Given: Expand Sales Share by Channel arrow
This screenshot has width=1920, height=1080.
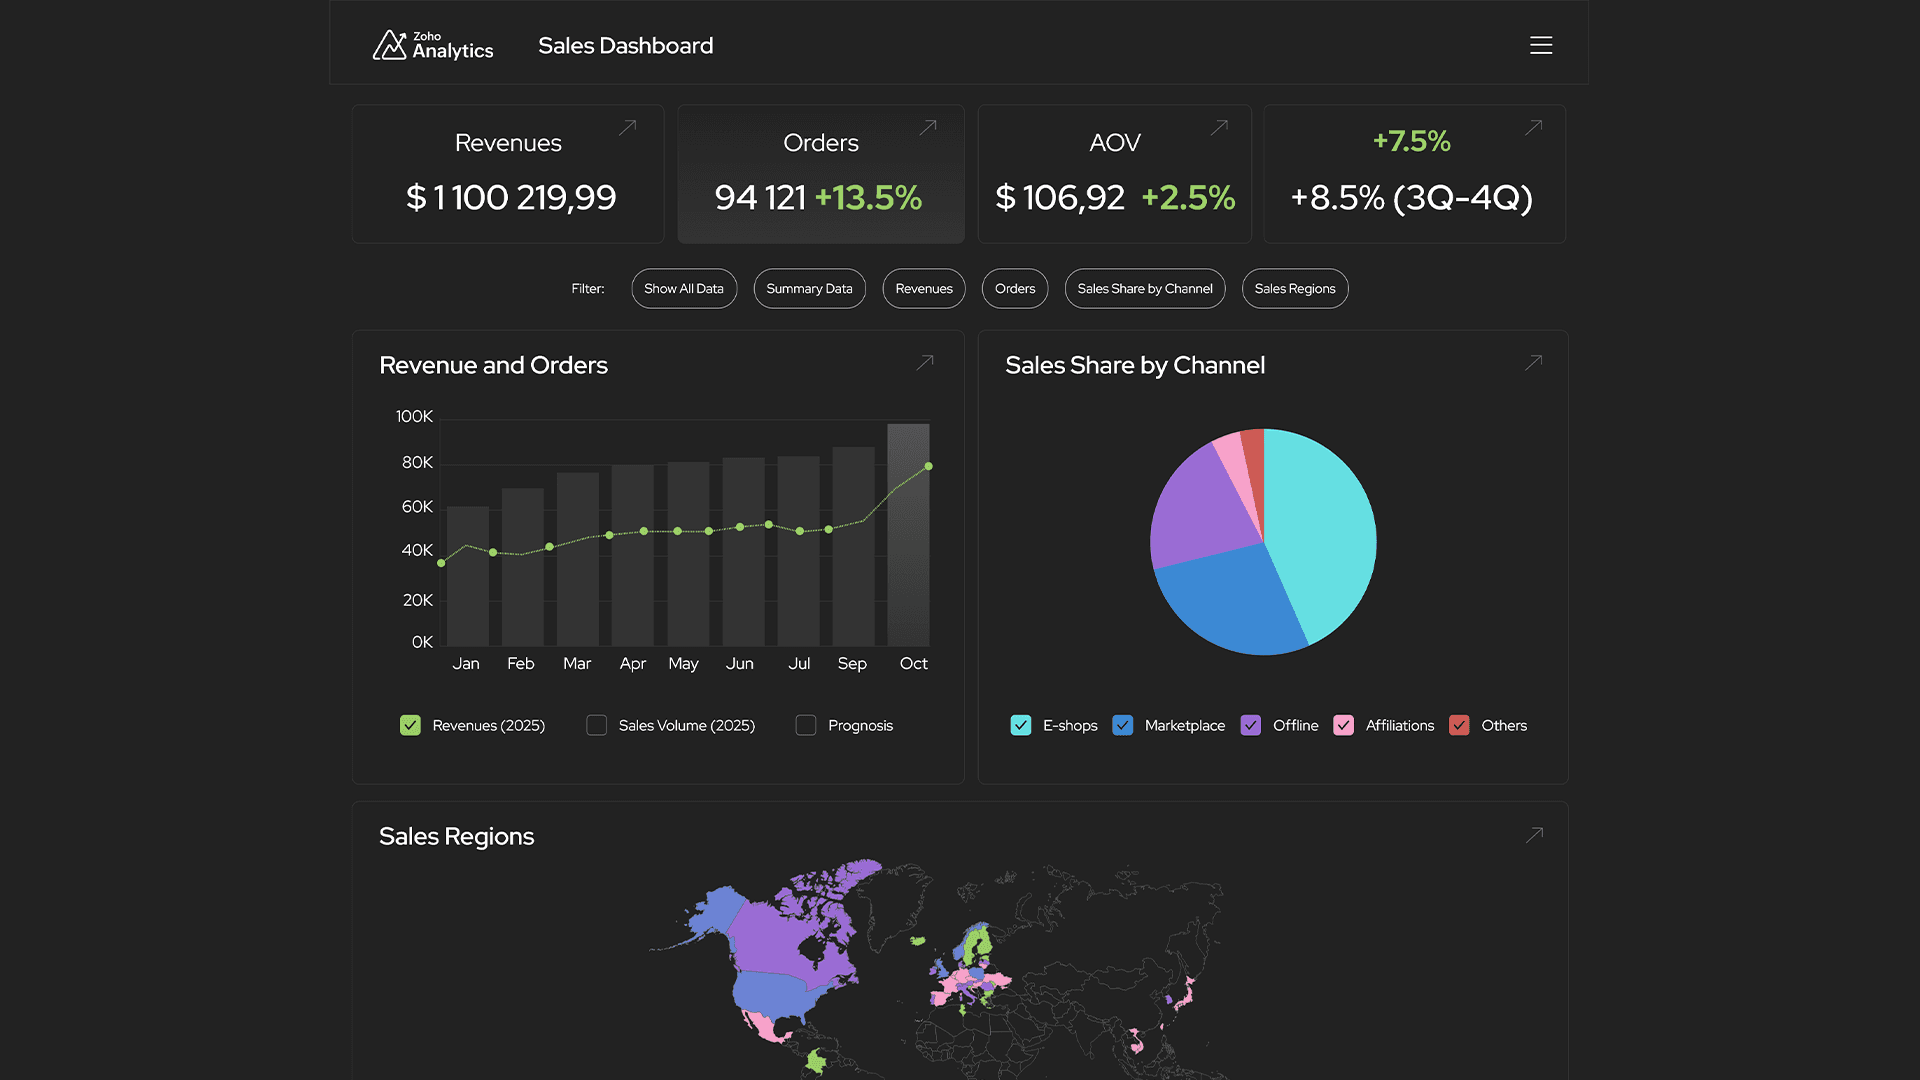Looking at the screenshot, I should tap(1533, 362).
